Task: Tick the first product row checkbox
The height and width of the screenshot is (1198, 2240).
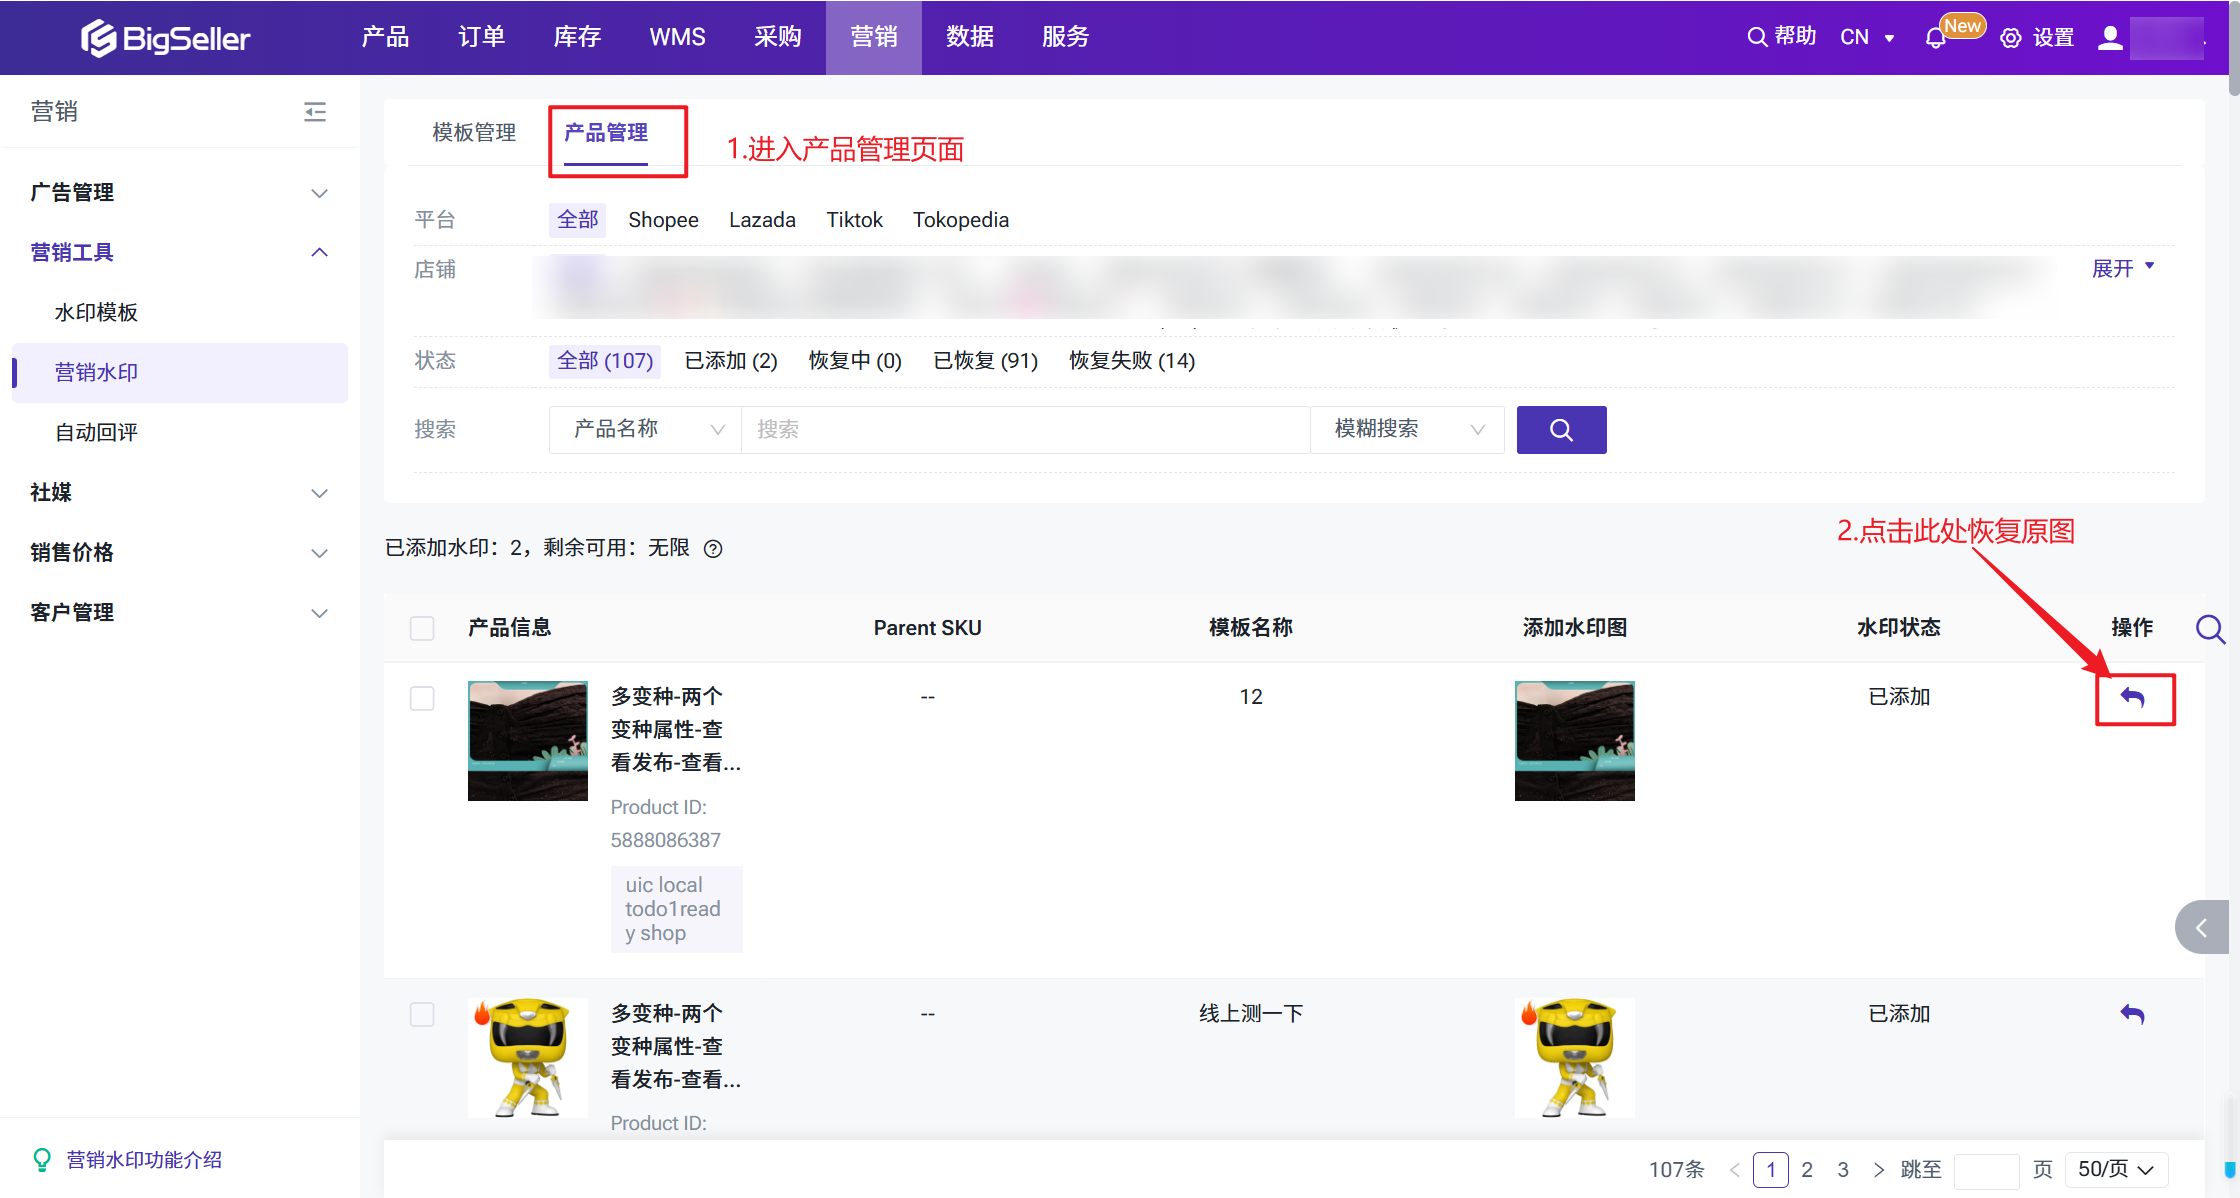Action: [422, 698]
